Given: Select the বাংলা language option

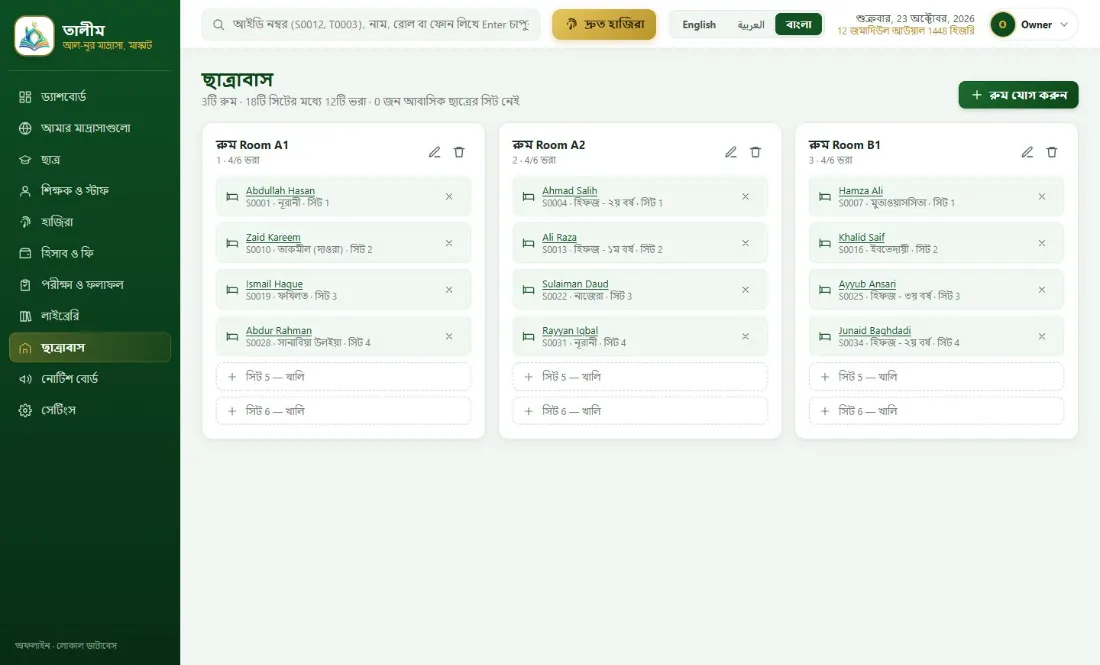Looking at the screenshot, I should (x=798, y=25).
